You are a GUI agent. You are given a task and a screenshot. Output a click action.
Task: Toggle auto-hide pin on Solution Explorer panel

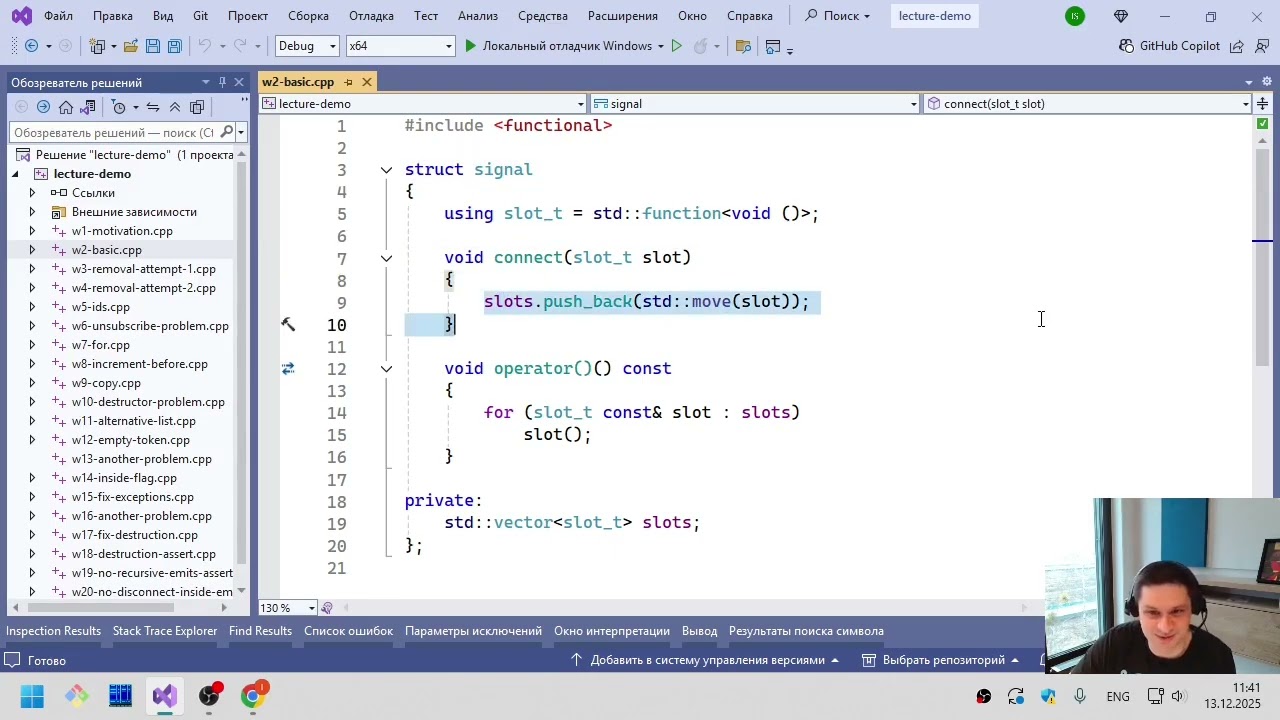click(x=222, y=82)
